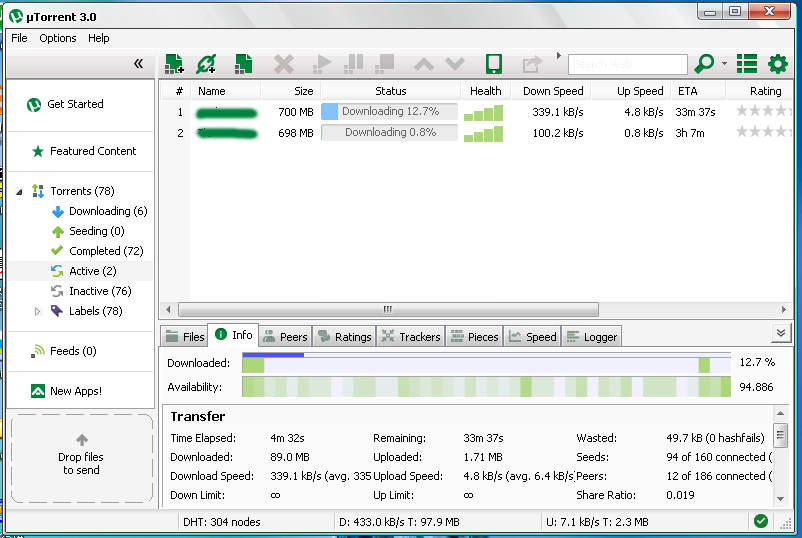Sort by Down Speed column header
The image size is (802, 538).
pos(551,91)
